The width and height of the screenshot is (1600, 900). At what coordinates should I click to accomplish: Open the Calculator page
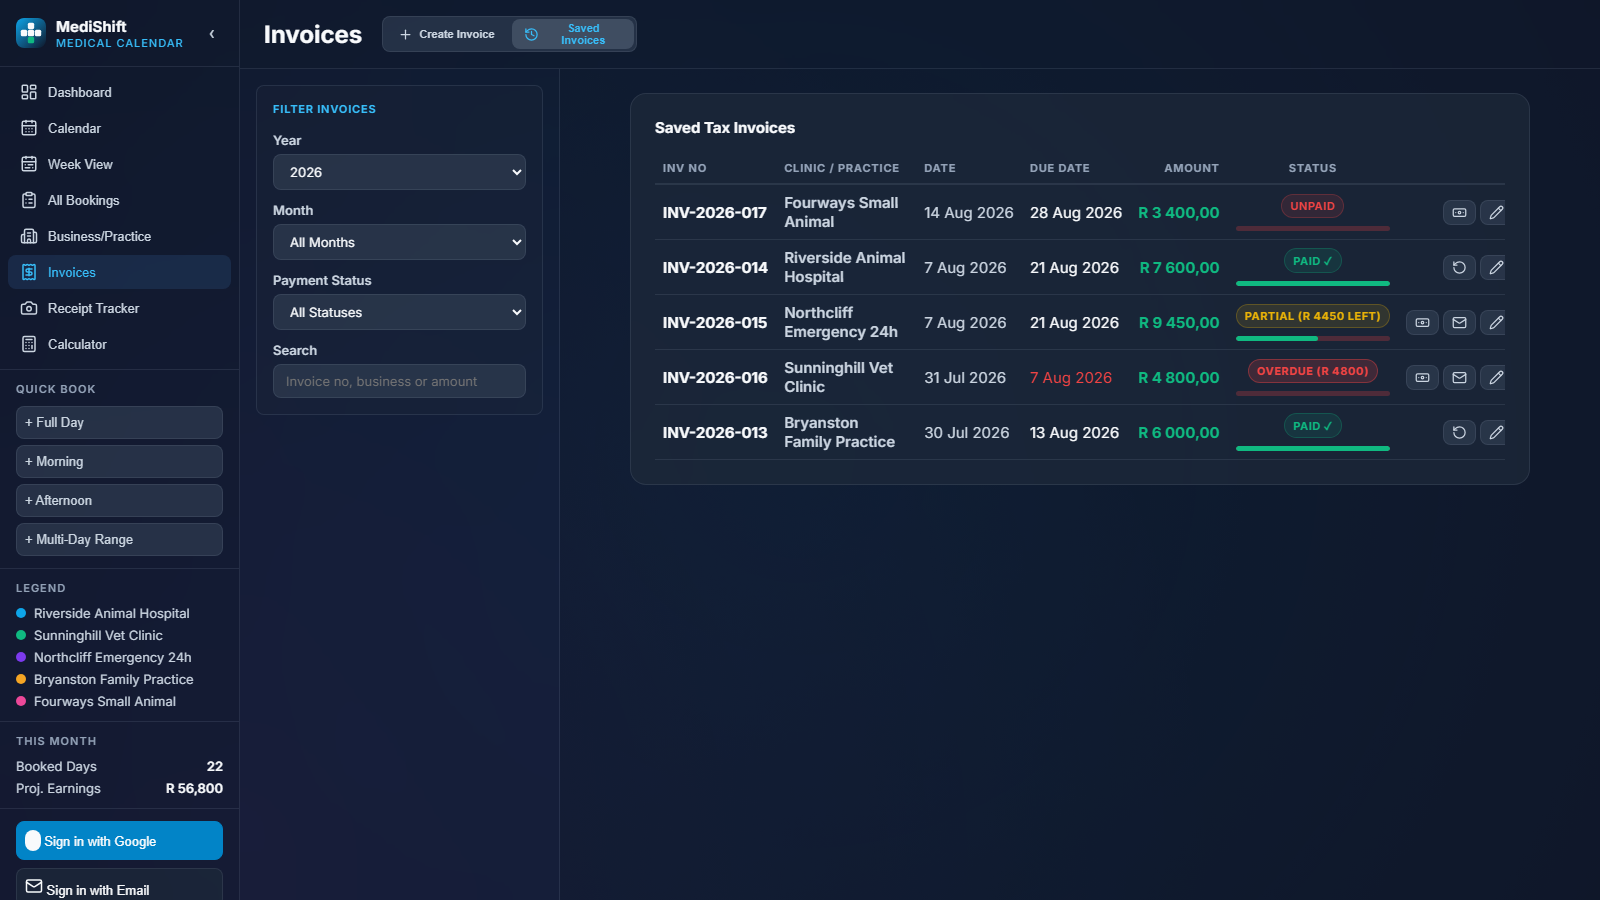(119, 344)
